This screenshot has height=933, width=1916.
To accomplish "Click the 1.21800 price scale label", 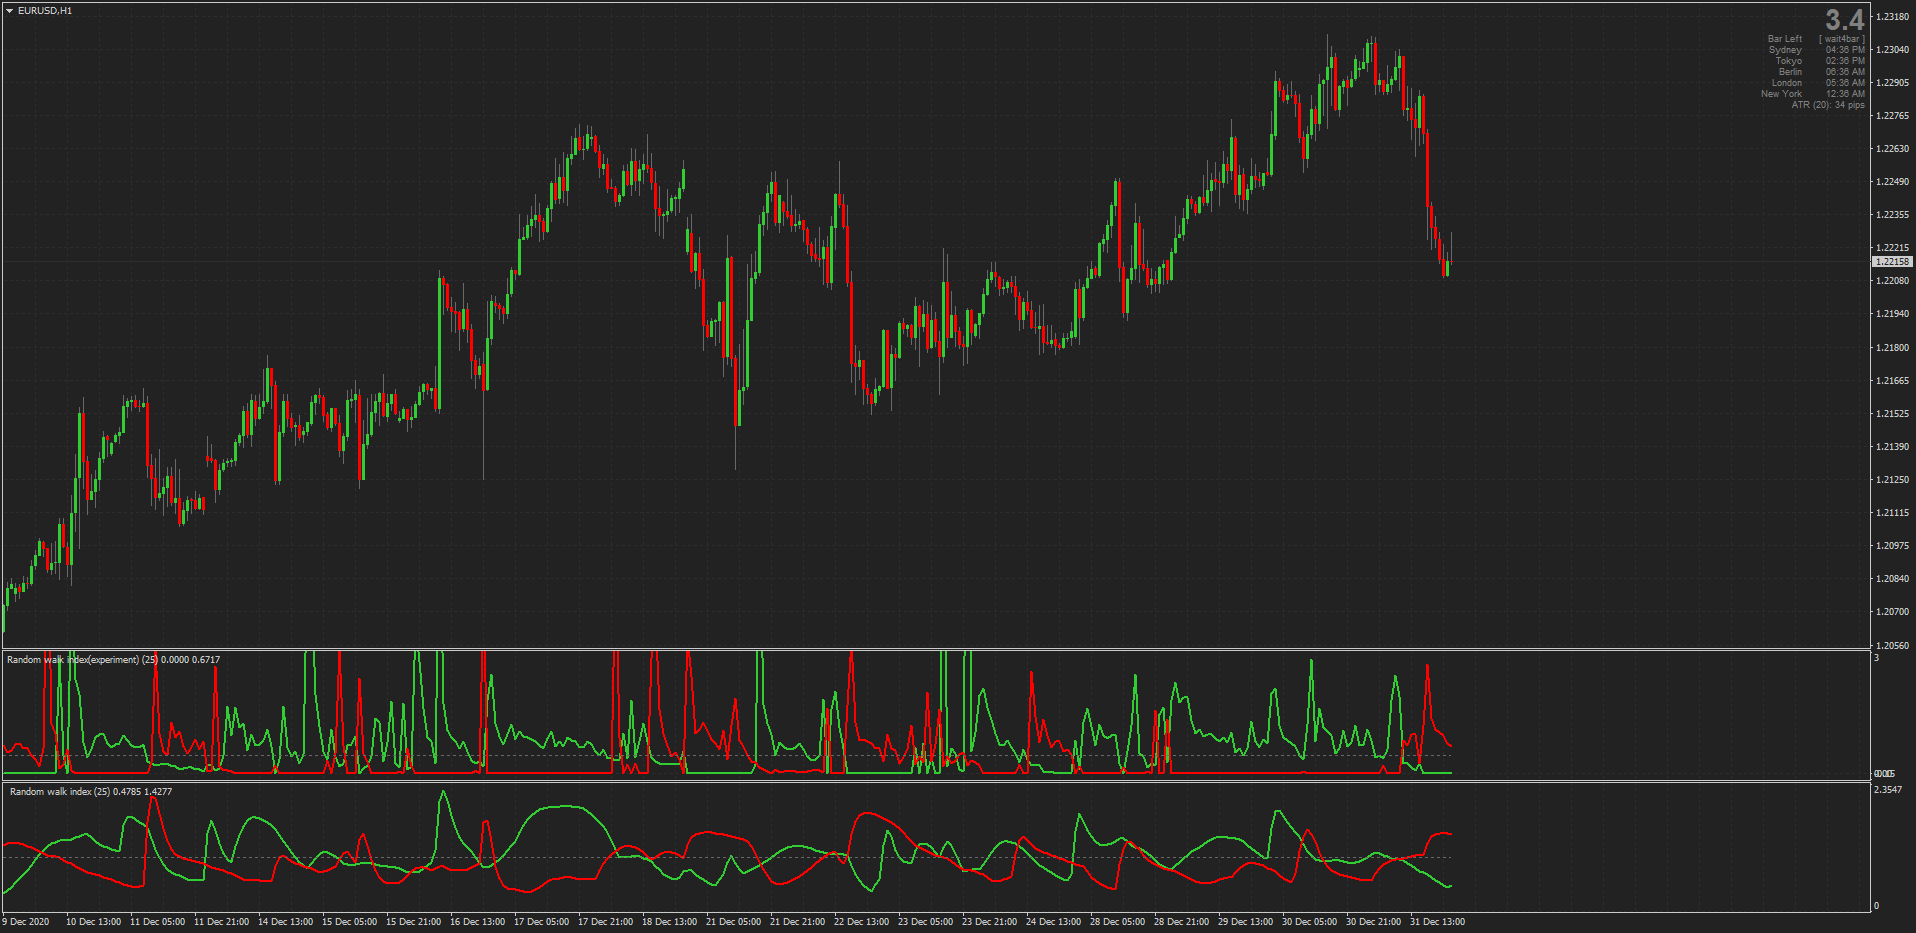I will coord(1892,348).
